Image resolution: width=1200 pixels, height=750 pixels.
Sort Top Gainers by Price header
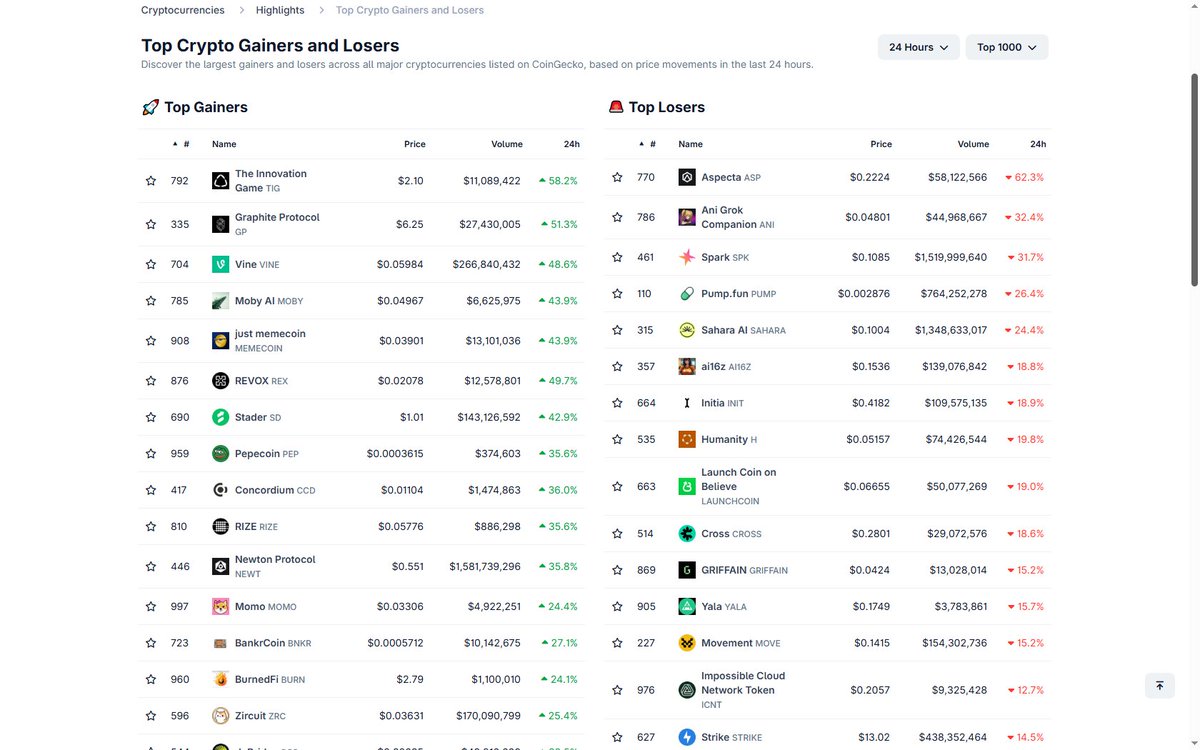(x=414, y=144)
